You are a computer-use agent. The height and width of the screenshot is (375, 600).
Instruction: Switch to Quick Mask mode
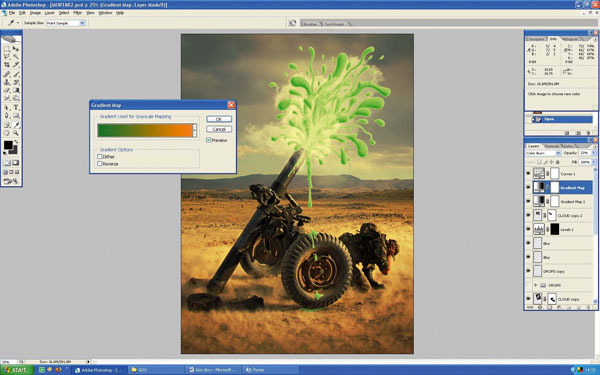(16, 163)
